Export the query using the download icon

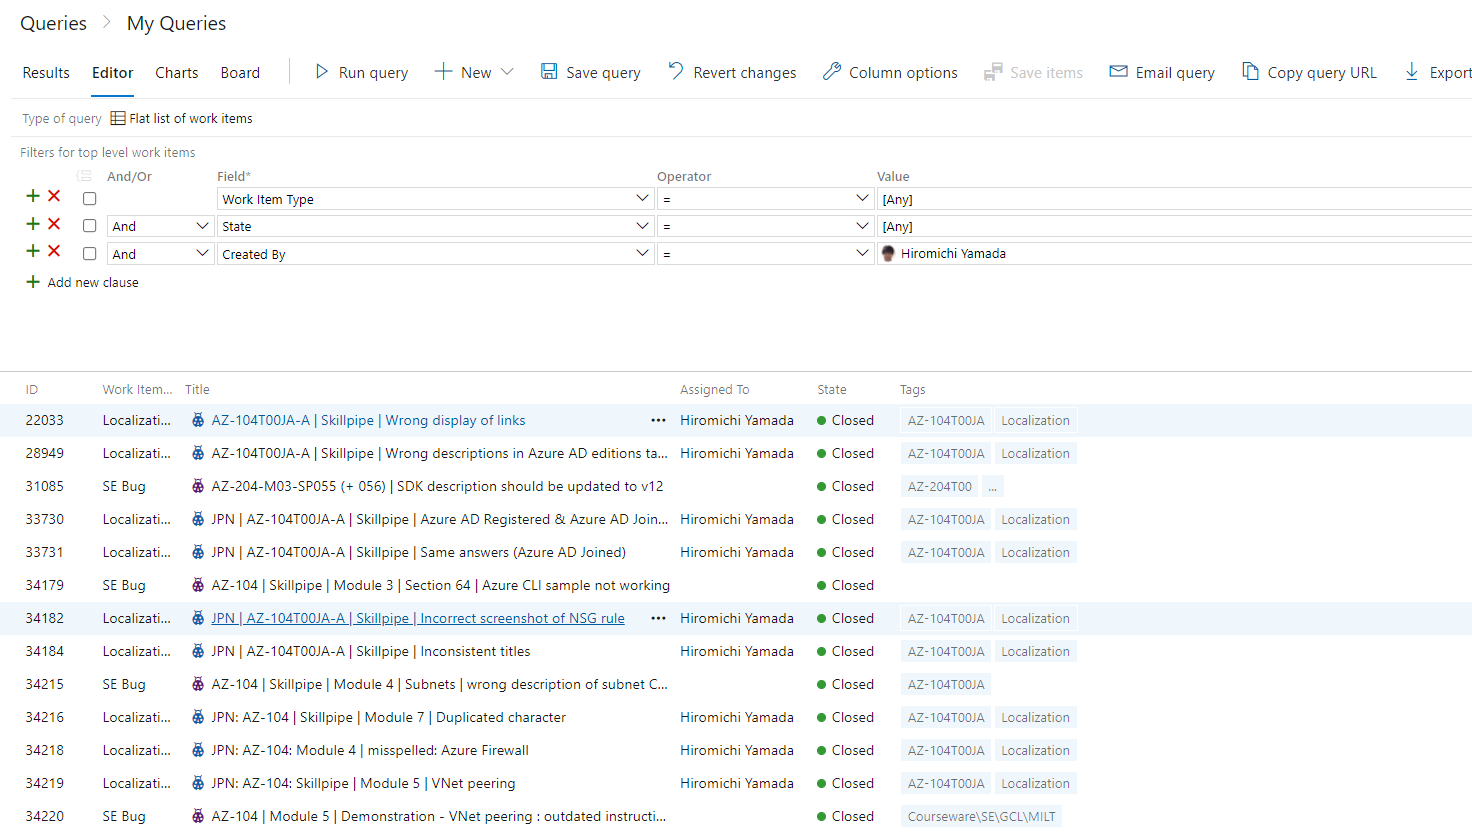1412,71
